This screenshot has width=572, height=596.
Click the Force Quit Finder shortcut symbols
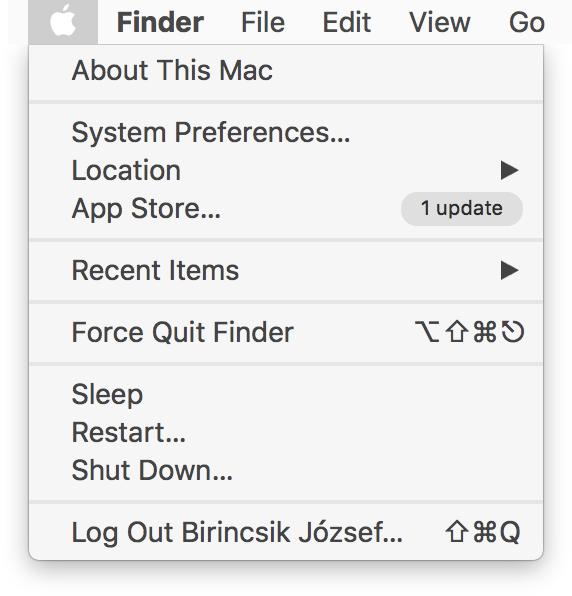pos(469,332)
